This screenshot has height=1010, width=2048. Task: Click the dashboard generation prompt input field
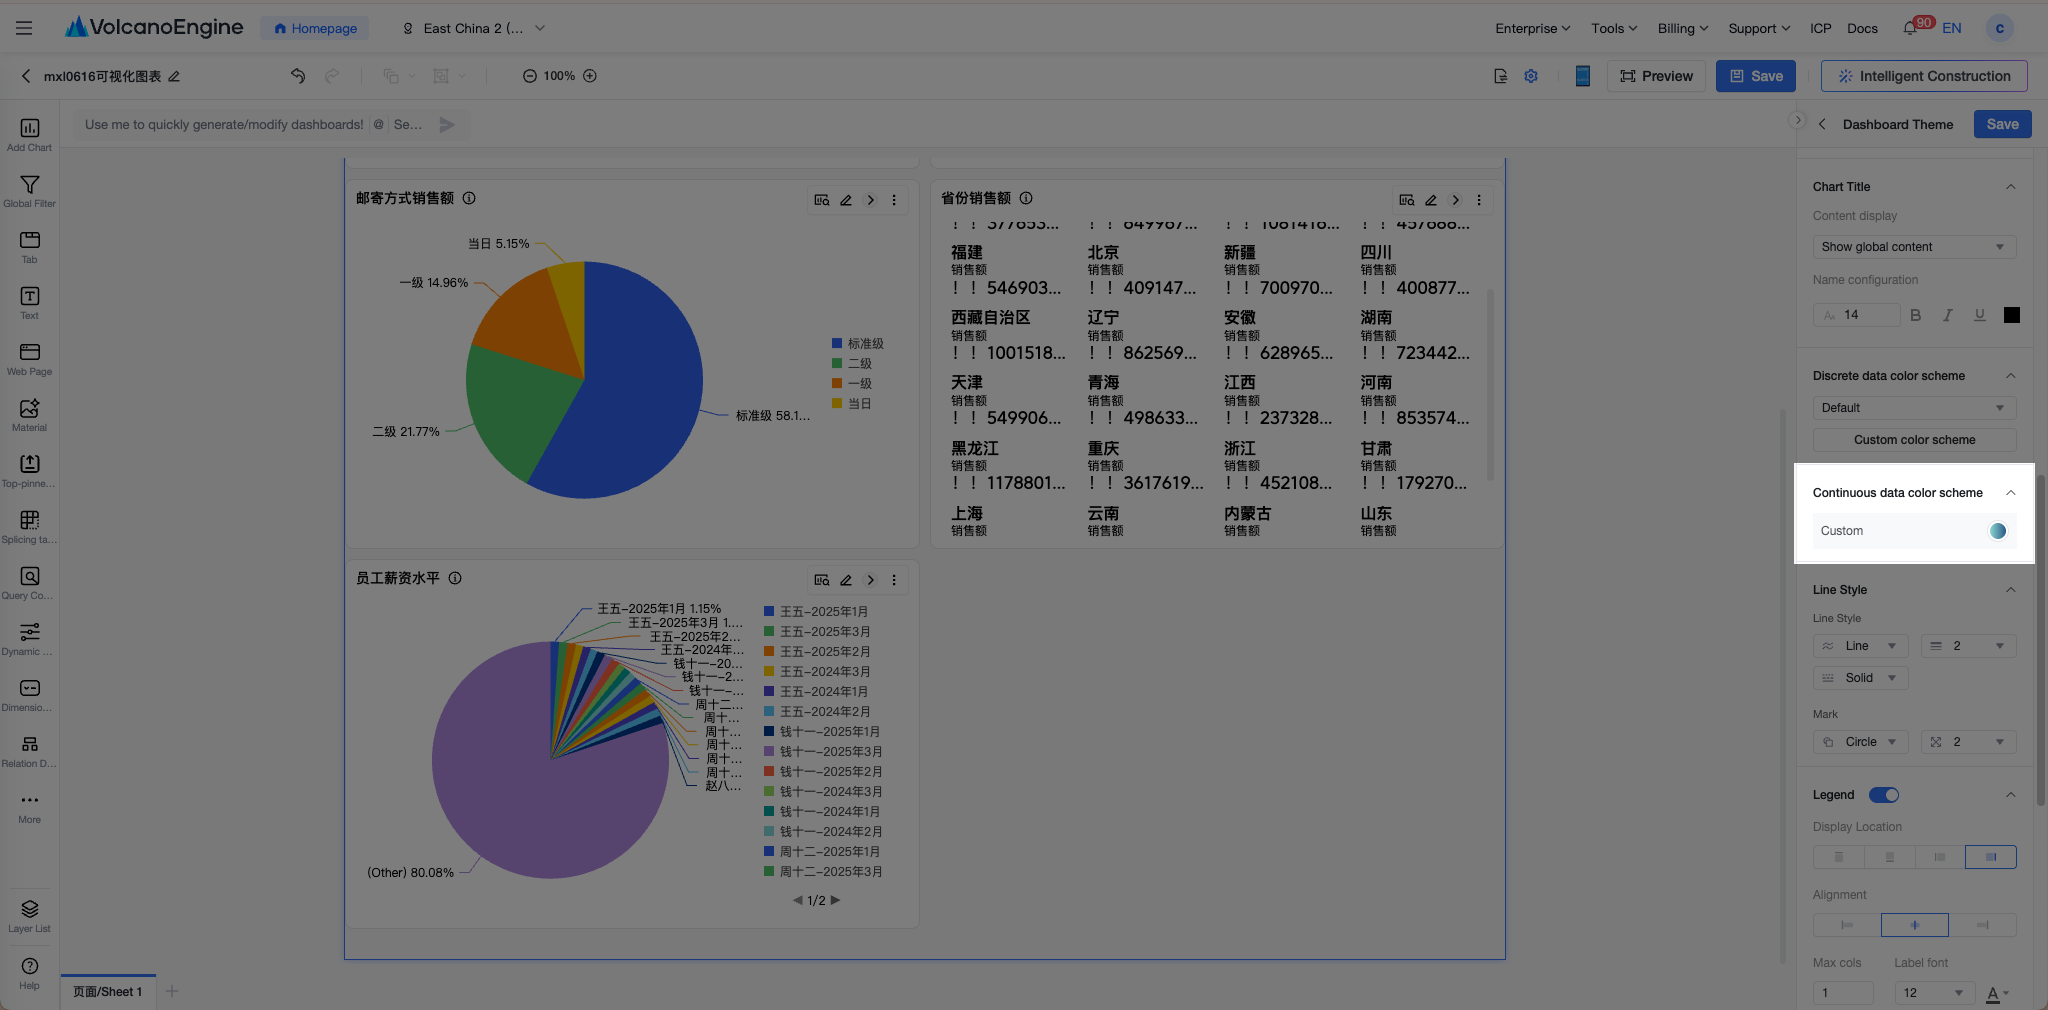click(225, 125)
